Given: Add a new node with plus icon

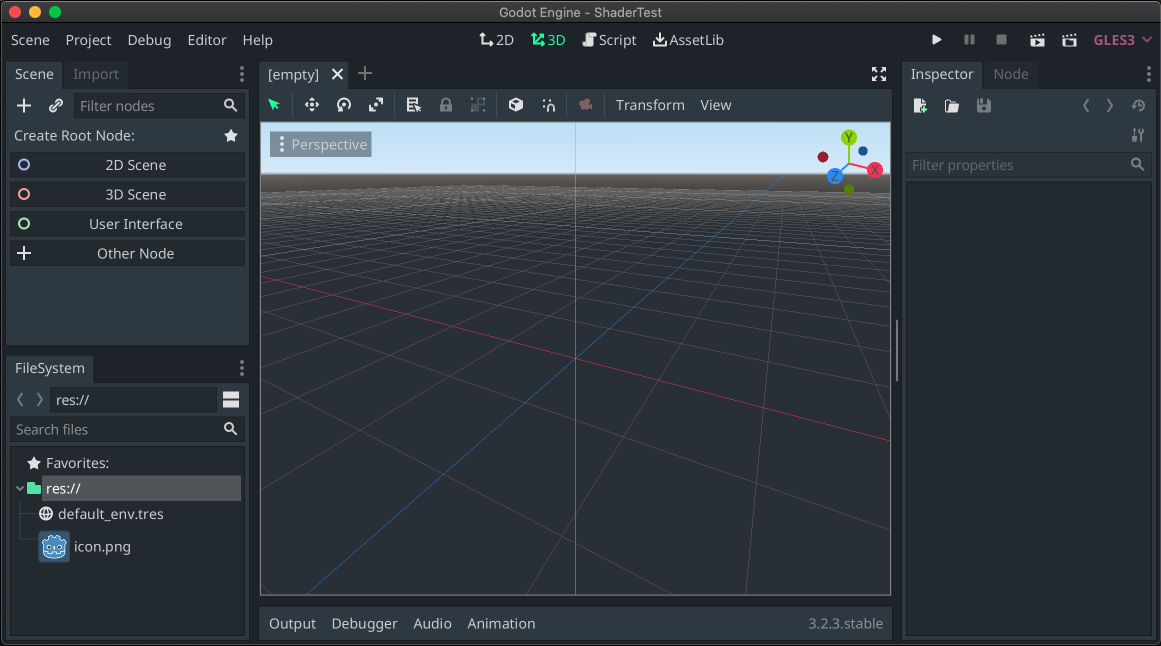Looking at the screenshot, I should point(24,106).
